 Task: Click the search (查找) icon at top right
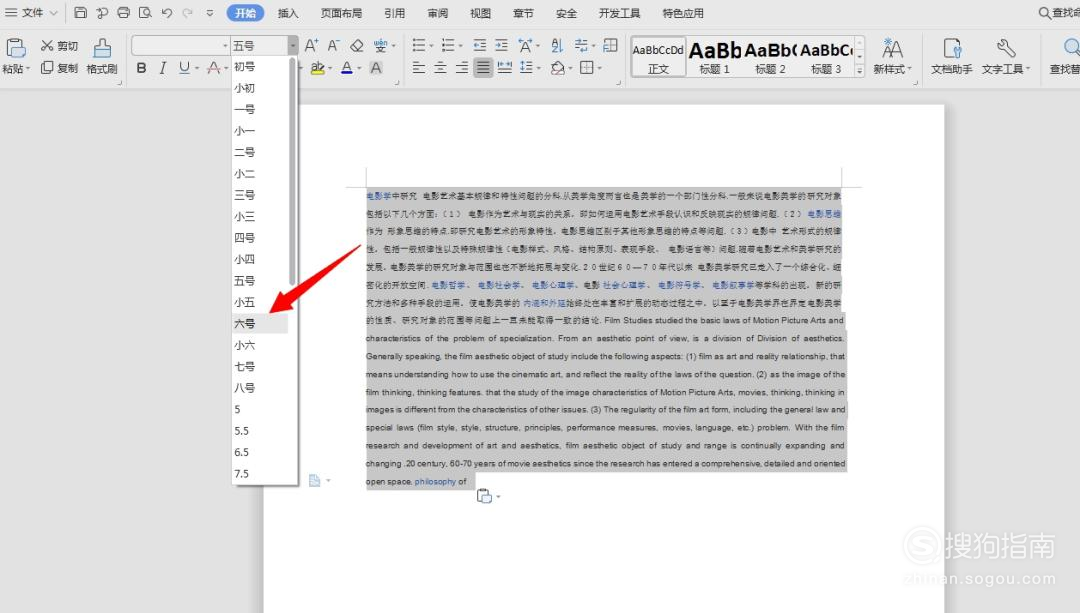pyautogui.click(x=1059, y=12)
